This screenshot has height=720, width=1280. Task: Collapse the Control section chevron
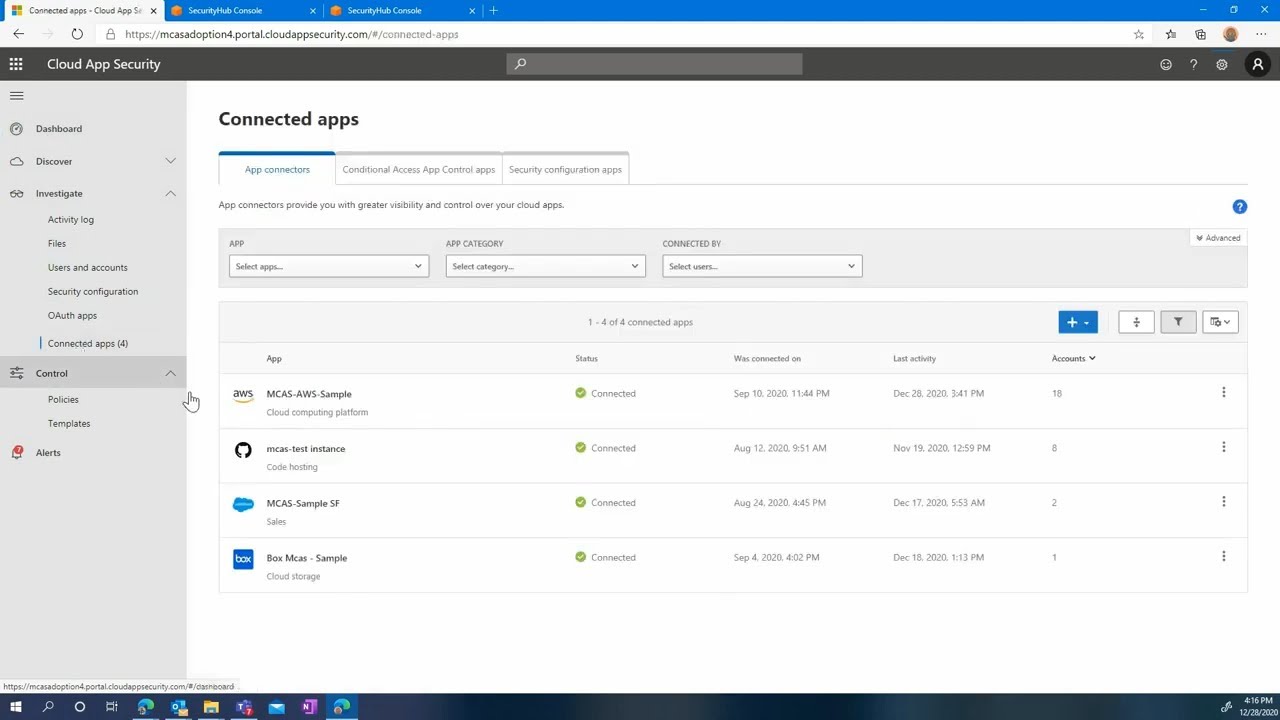click(x=170, y=373)
